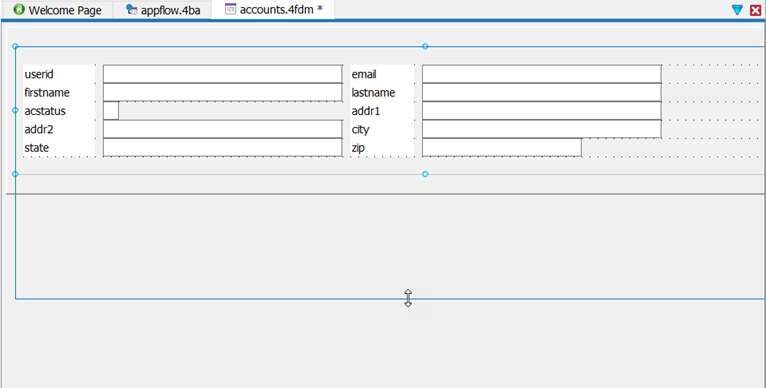The image size is (766, 388).
Task: Click the lastname input field
Action: tap(542, 92)
